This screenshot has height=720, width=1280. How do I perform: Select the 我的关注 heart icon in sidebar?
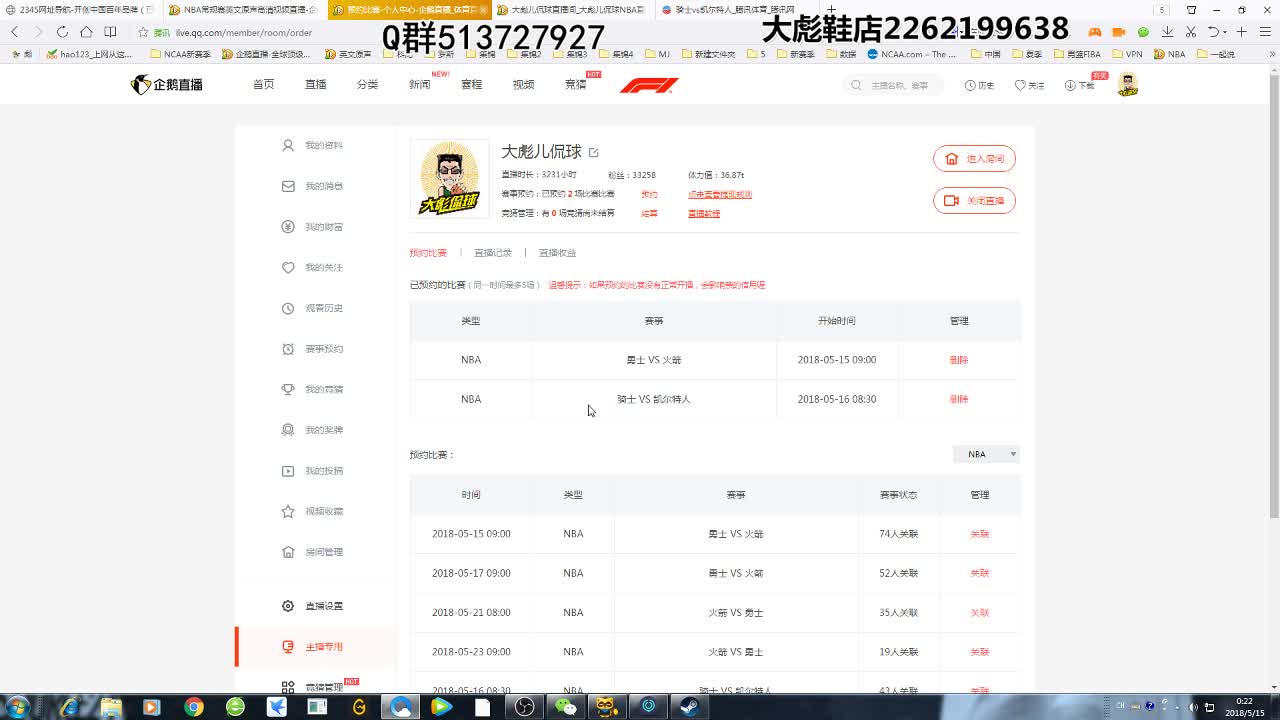288,268
